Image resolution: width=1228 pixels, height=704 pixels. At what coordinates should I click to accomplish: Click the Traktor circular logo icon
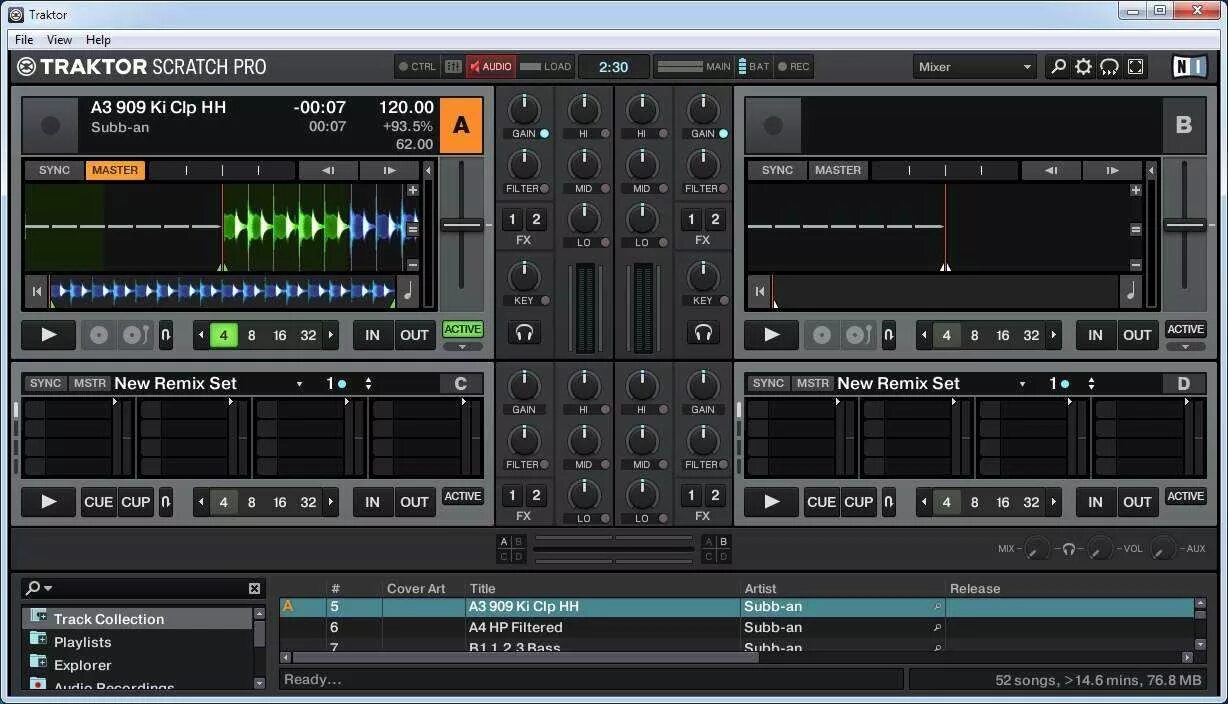(x=27, y=67)
